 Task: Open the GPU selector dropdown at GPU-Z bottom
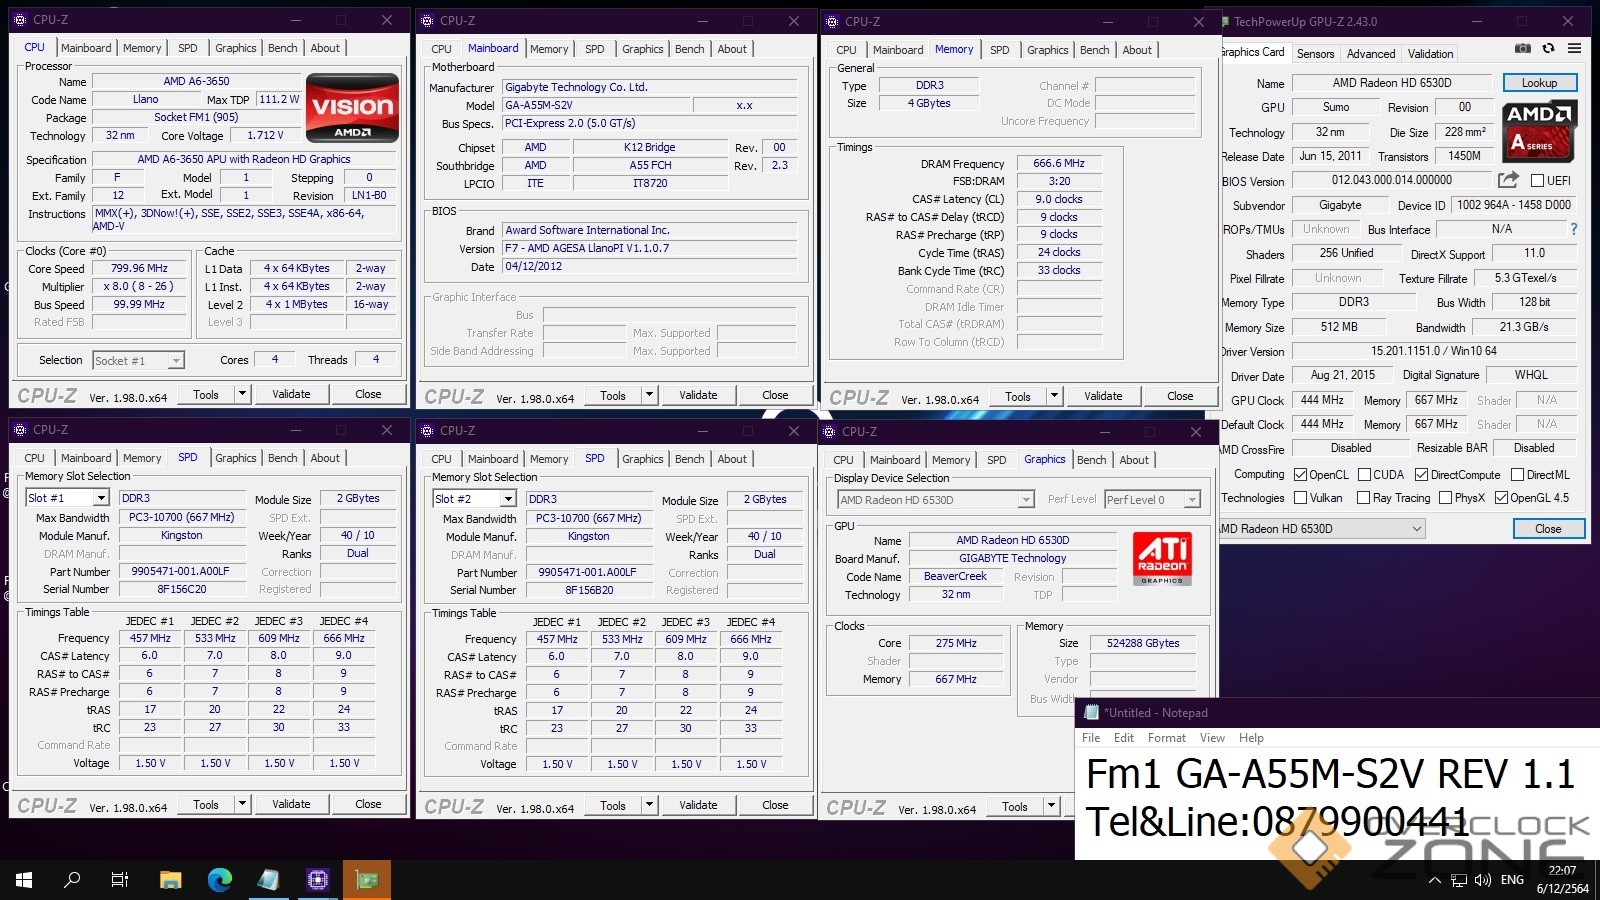pyautogui.click(x=1322, y=529)
